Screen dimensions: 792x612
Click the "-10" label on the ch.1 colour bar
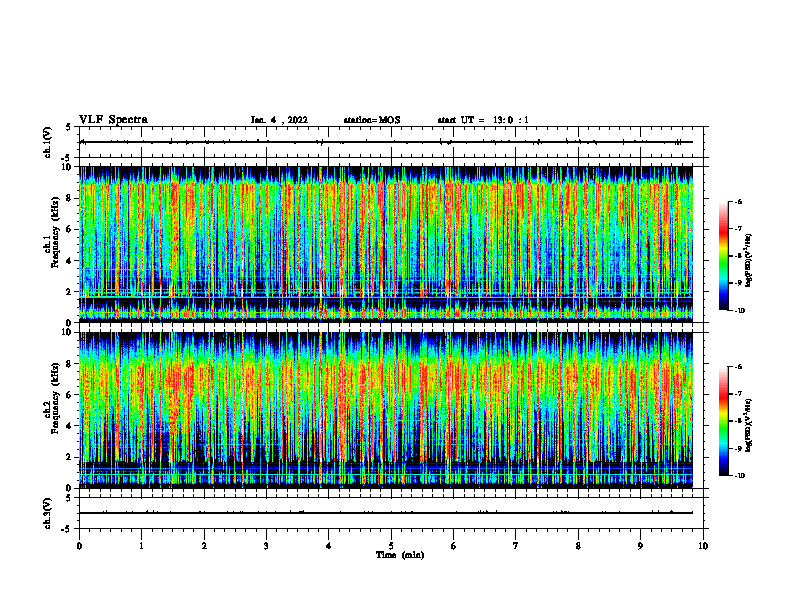[739, 311]
